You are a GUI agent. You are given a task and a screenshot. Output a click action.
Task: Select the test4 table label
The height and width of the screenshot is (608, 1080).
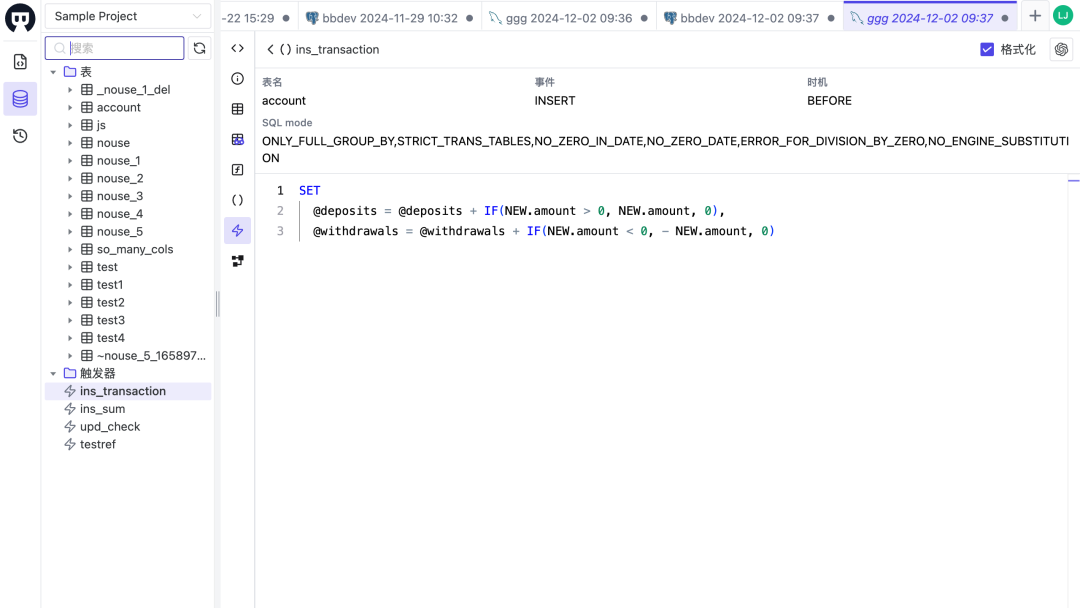(111, 338)
